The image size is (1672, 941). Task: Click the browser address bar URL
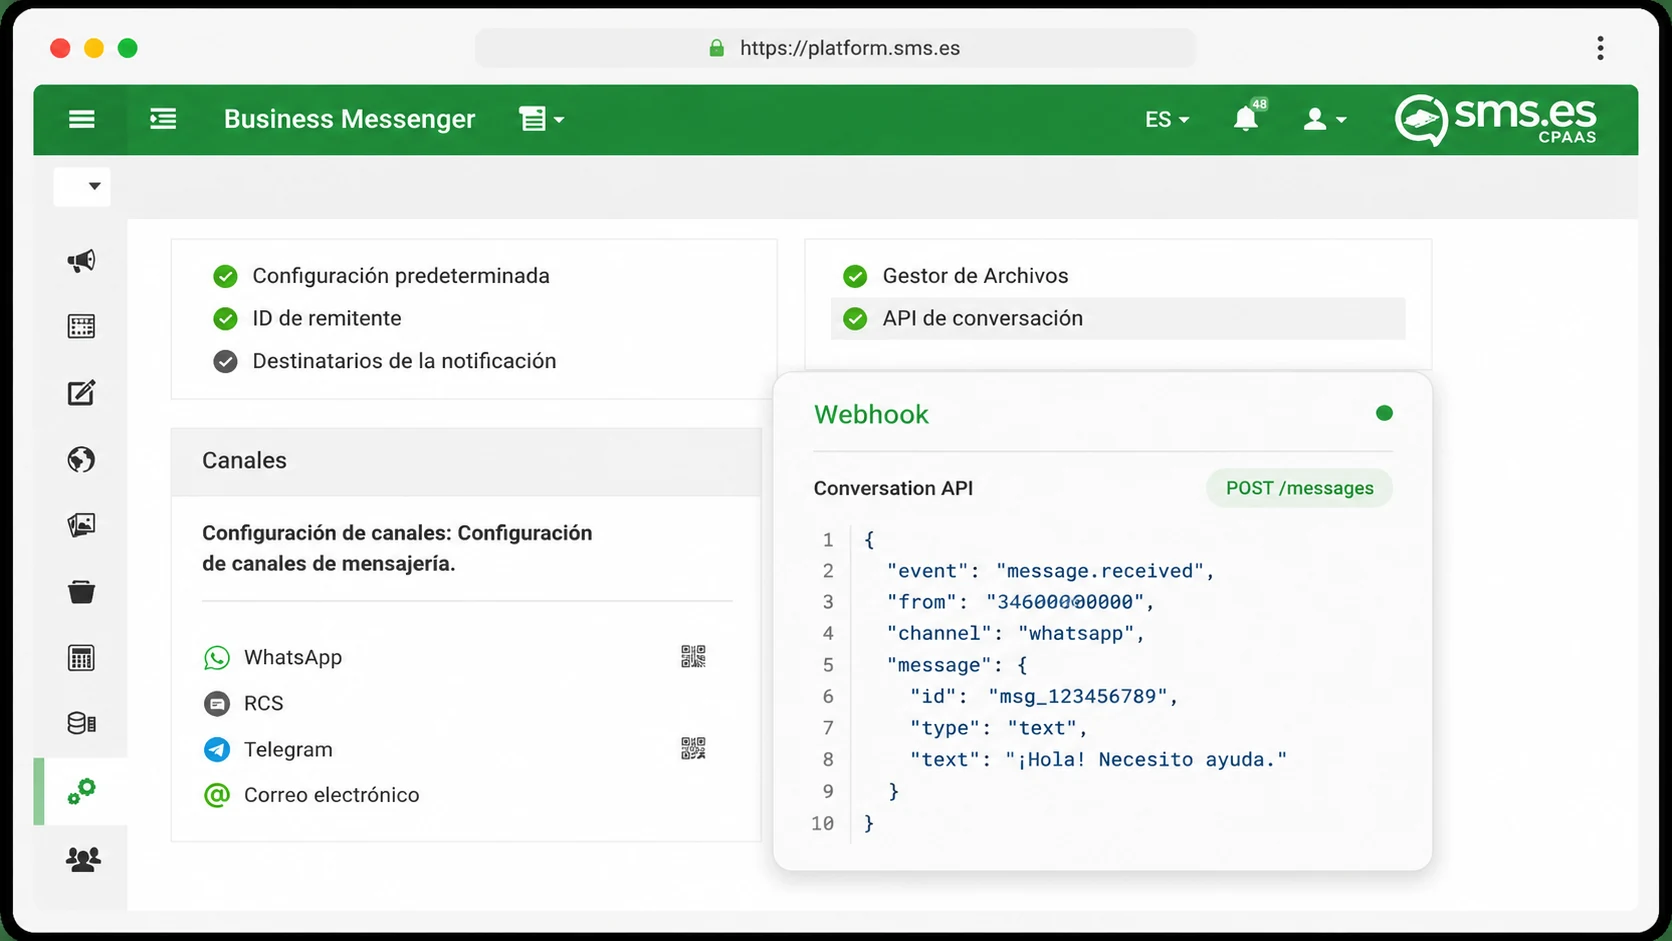(x=850, y=48)
